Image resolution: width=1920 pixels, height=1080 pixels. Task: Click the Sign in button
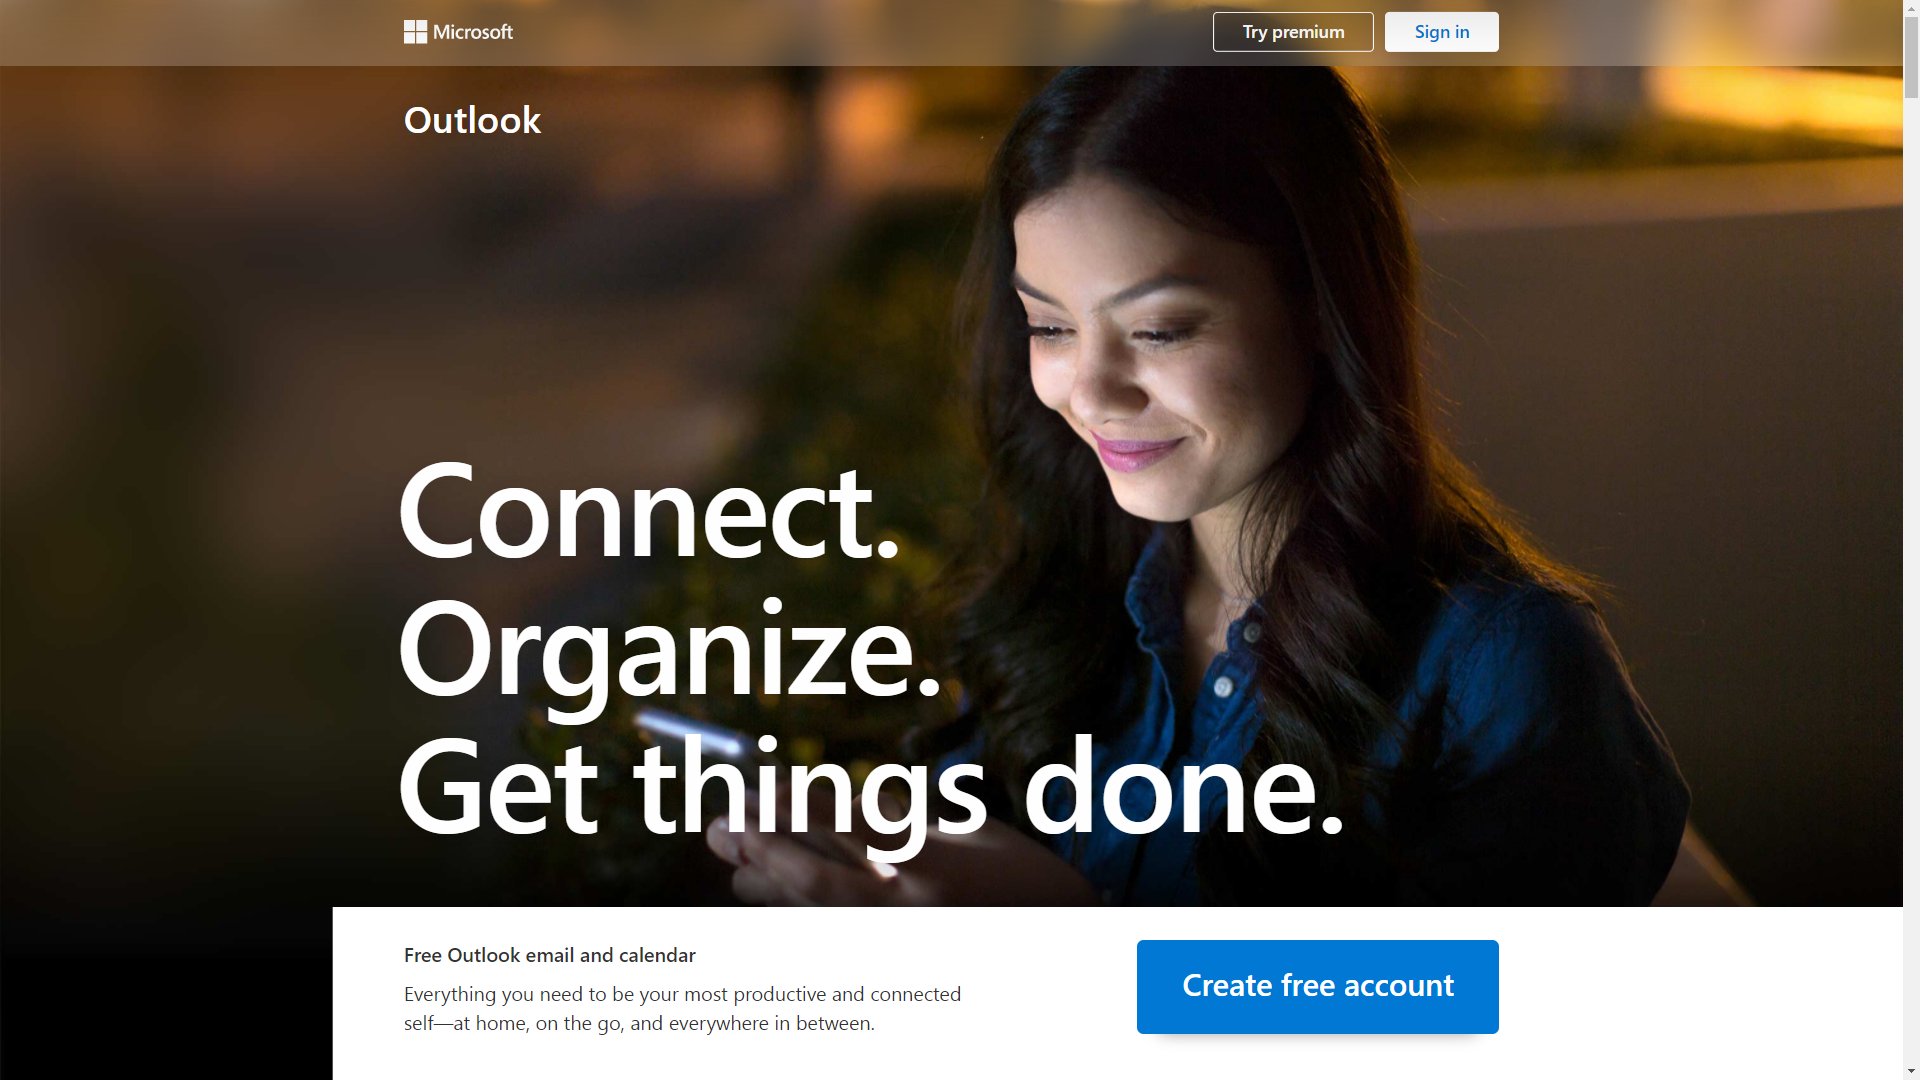(1441, 32)
